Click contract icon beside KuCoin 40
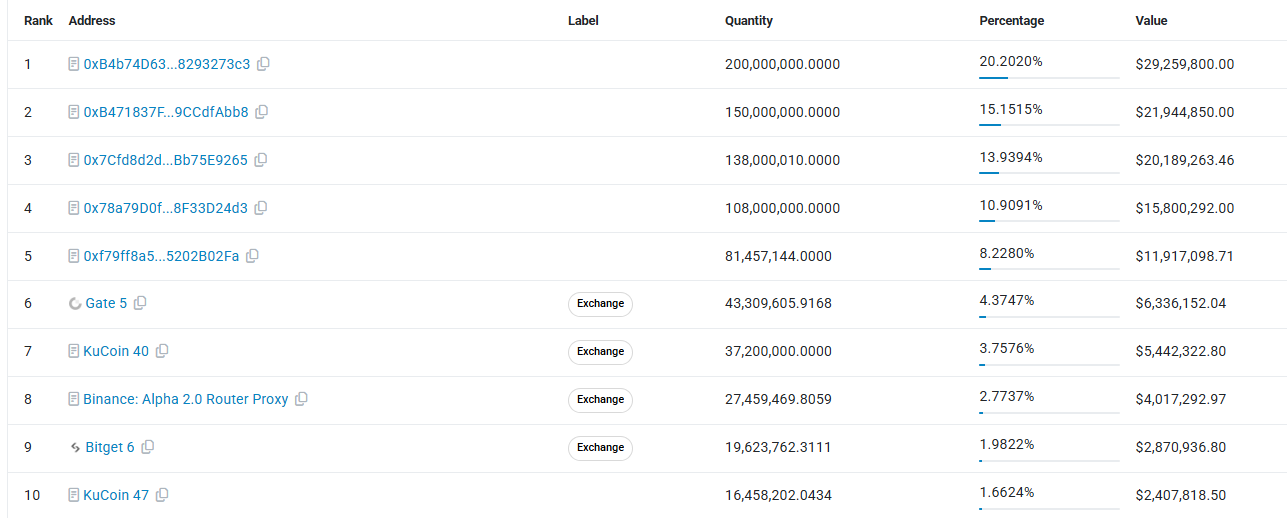The image size is (1287, 518). (74, 351)
